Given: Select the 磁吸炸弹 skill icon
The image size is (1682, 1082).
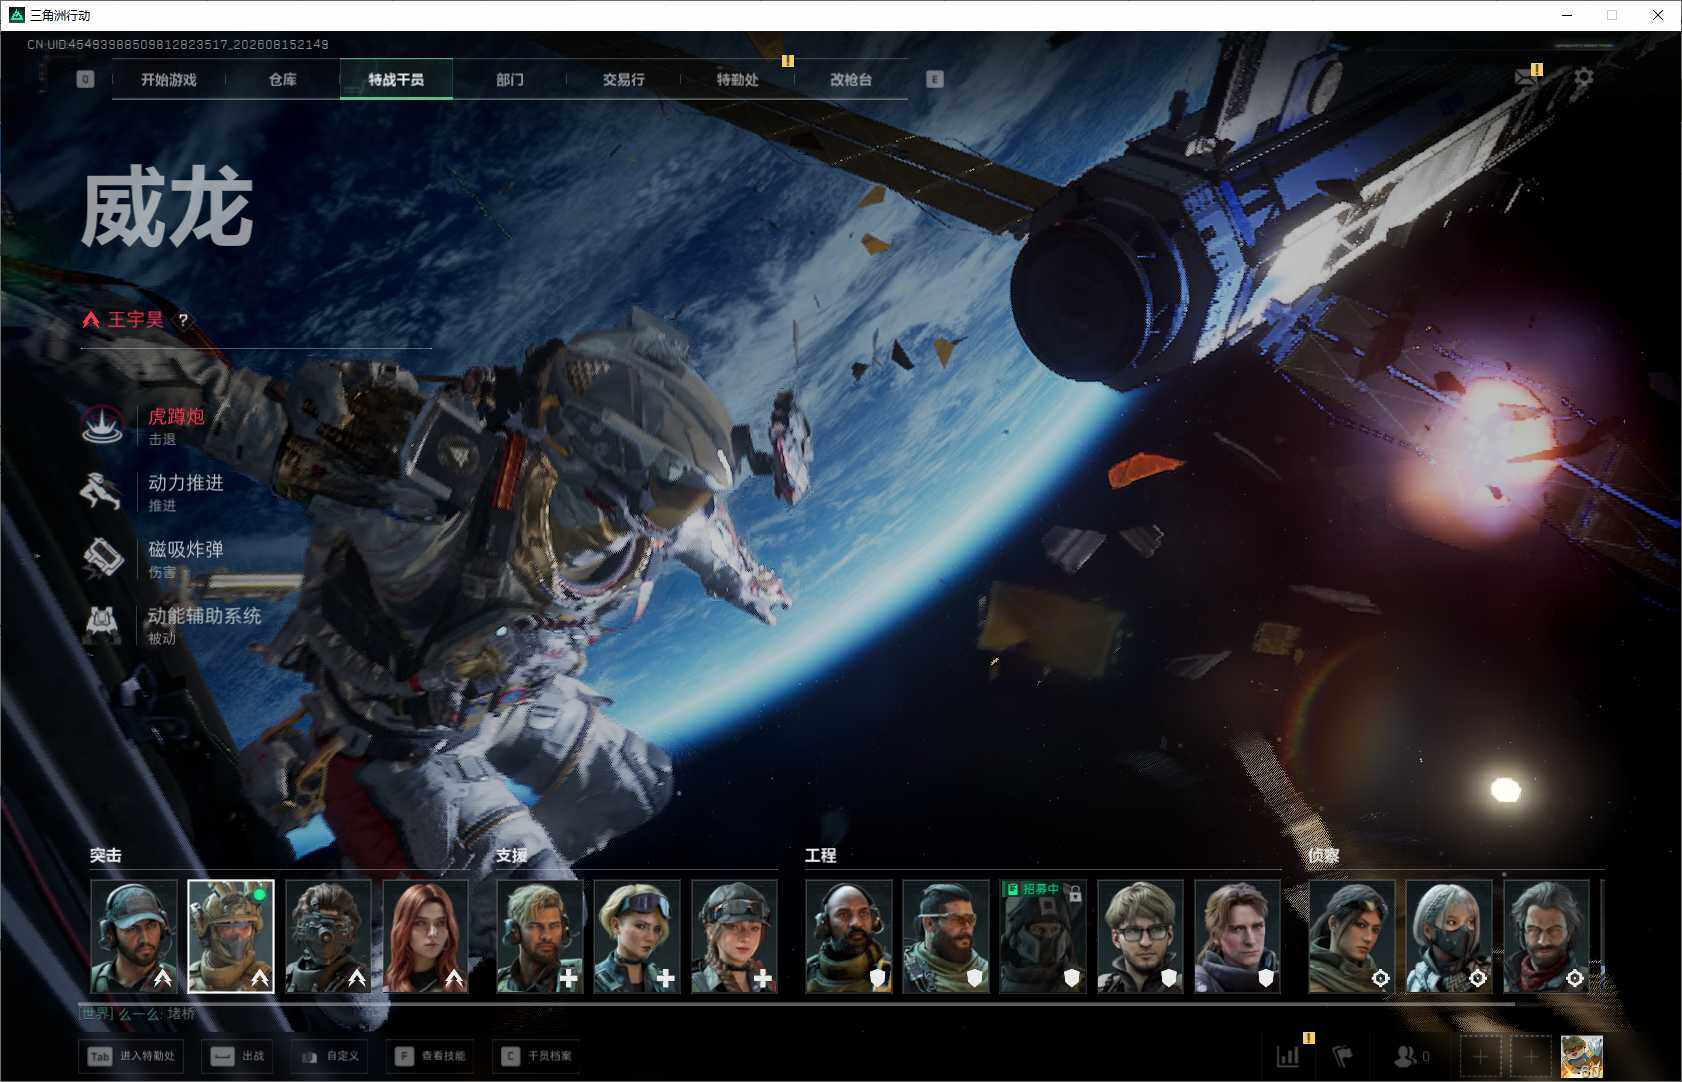Looking at the screenshot, I should point(101,558).
